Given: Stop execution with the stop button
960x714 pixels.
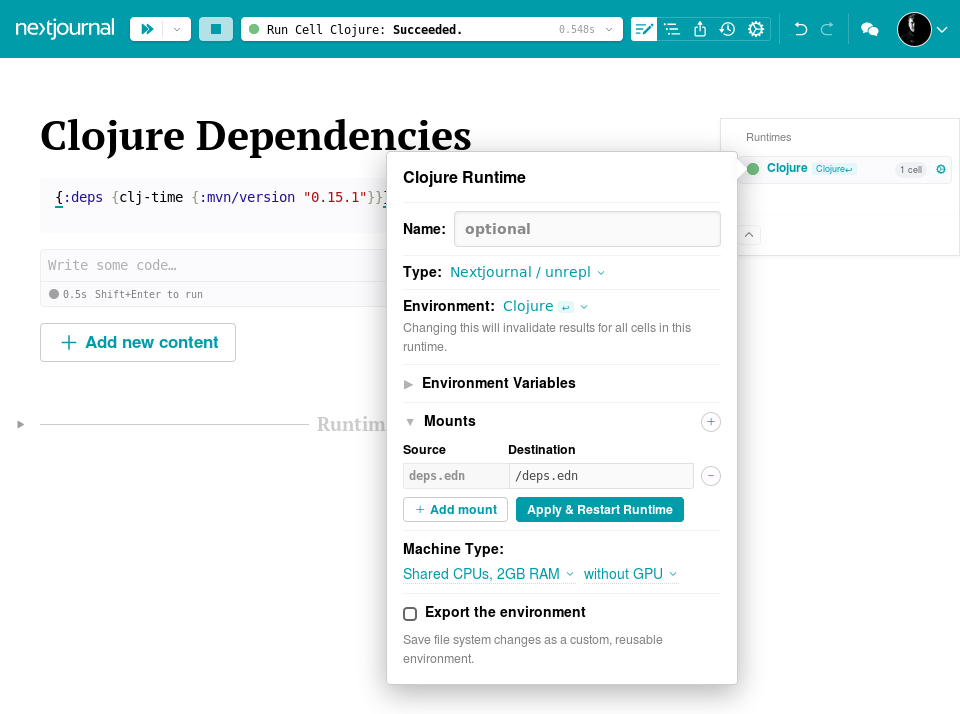Looking at the screenshot, I should [x=216, y=29].
